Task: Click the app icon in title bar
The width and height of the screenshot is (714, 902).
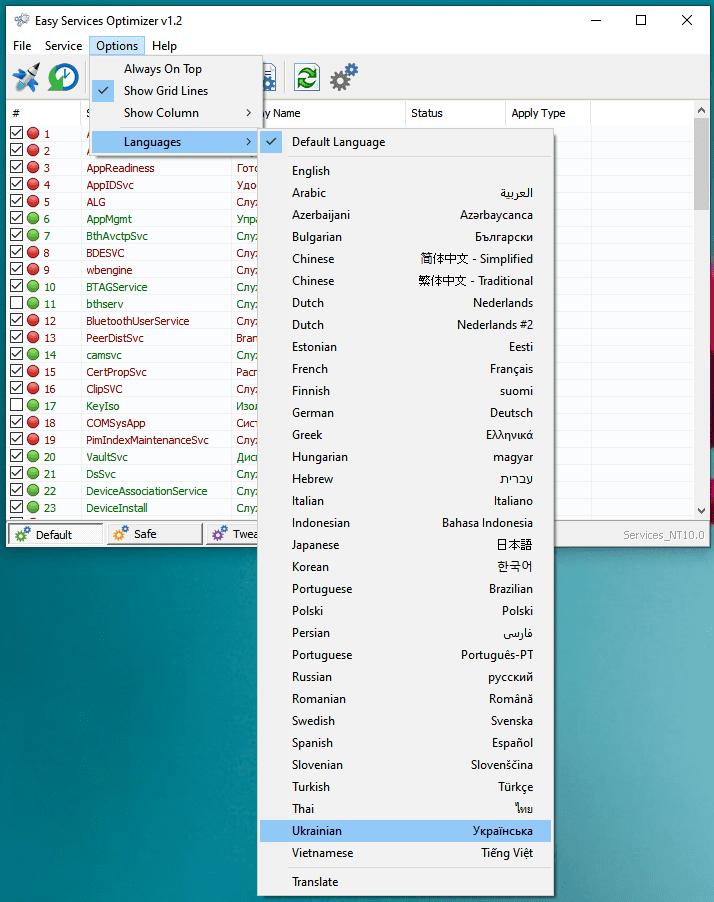Action: 22,21
